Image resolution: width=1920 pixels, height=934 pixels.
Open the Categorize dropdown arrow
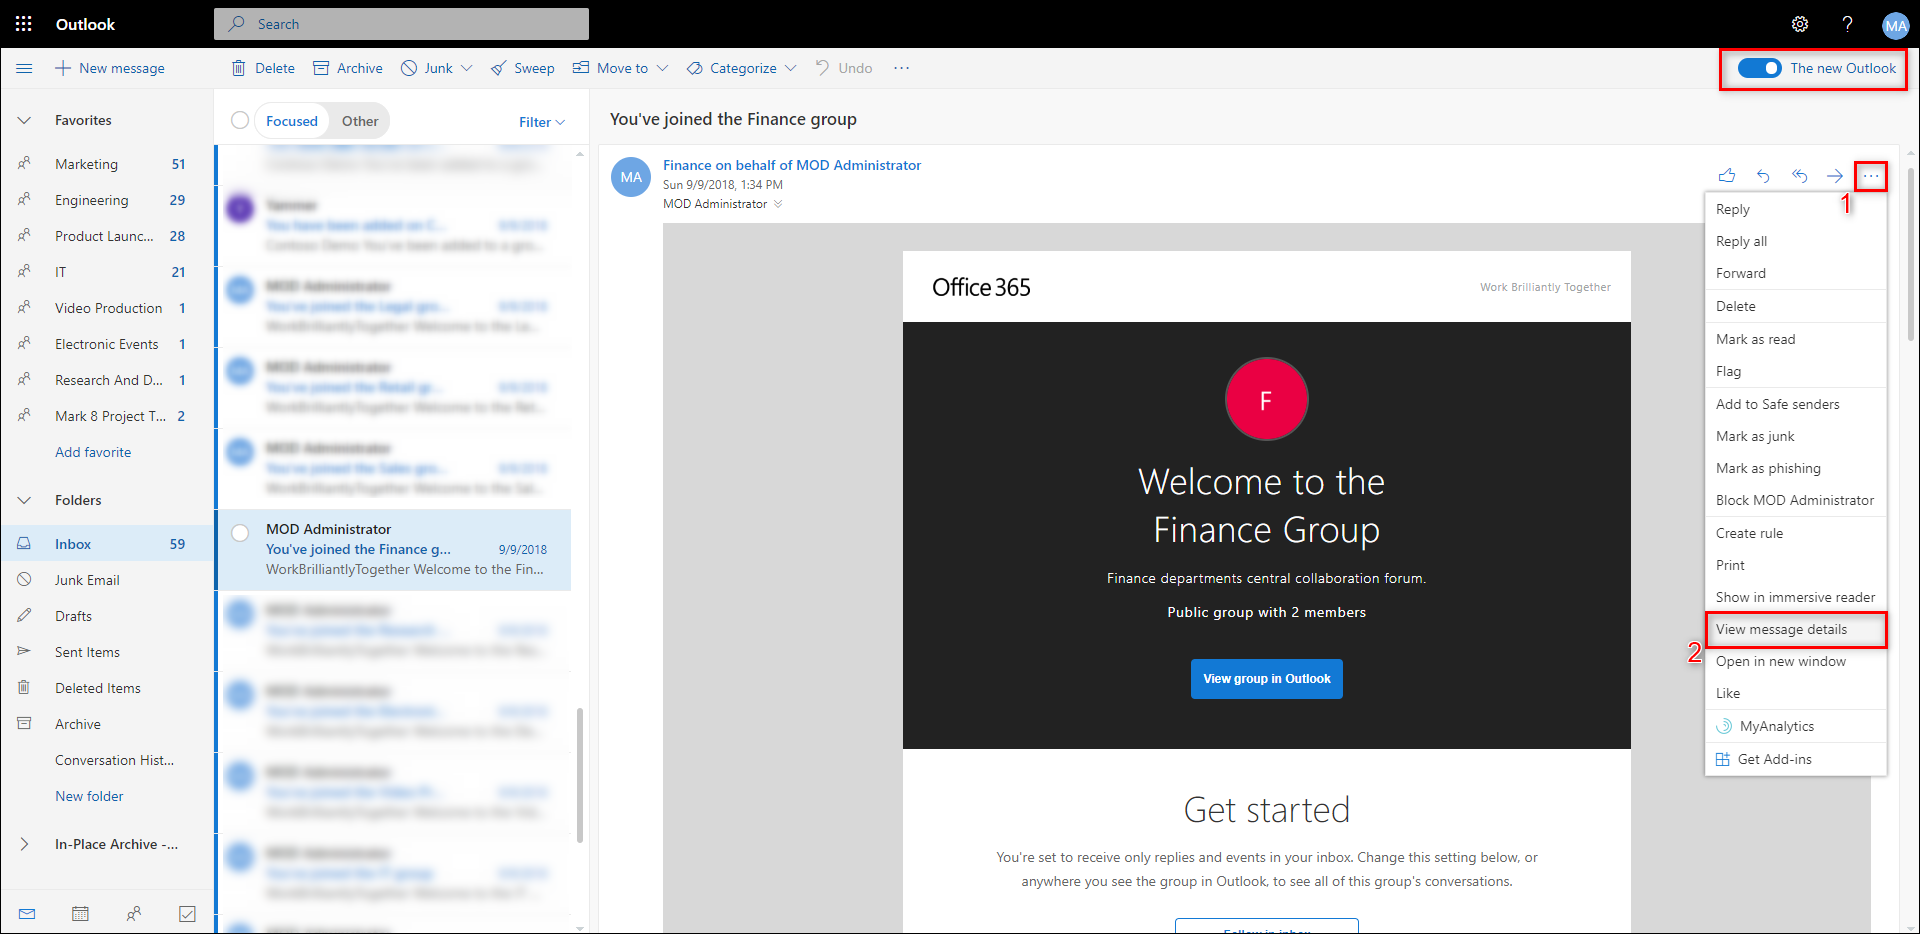pos(790,68)
